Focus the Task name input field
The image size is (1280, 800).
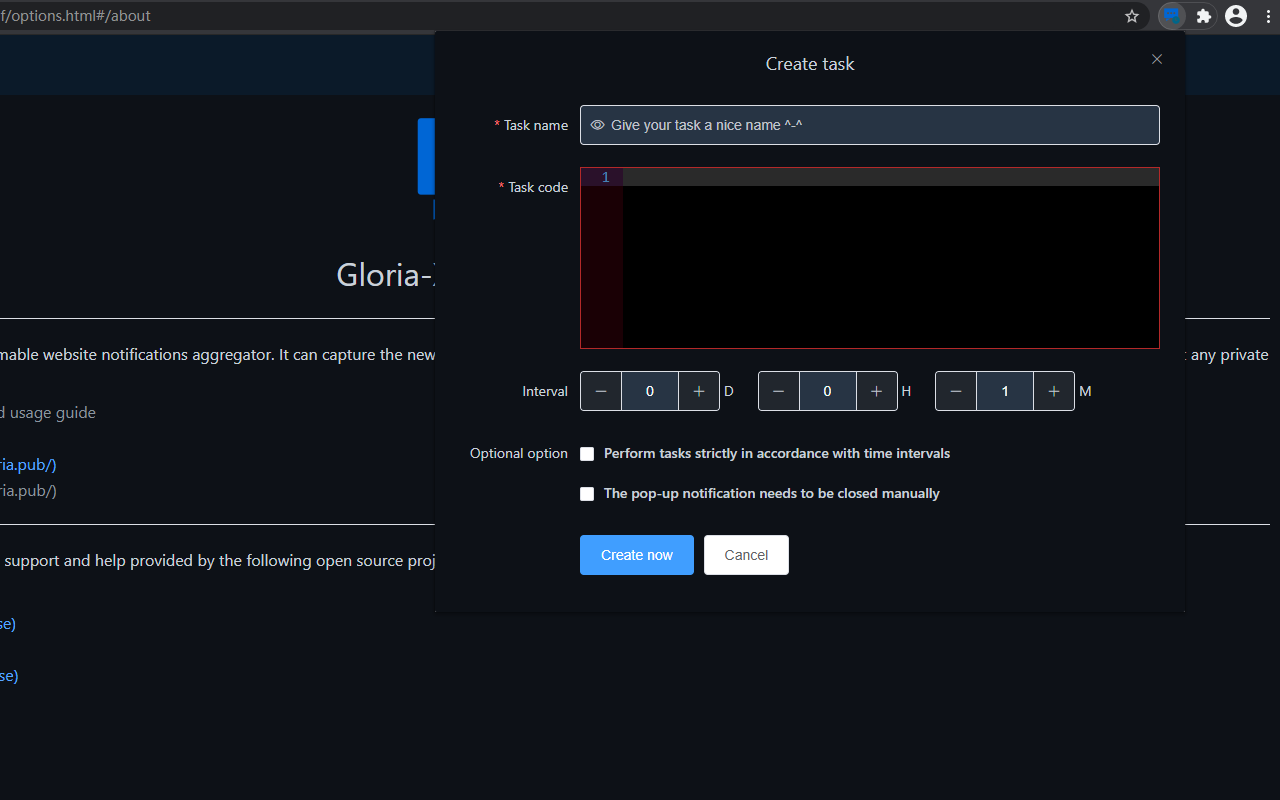tap(870, 125)
